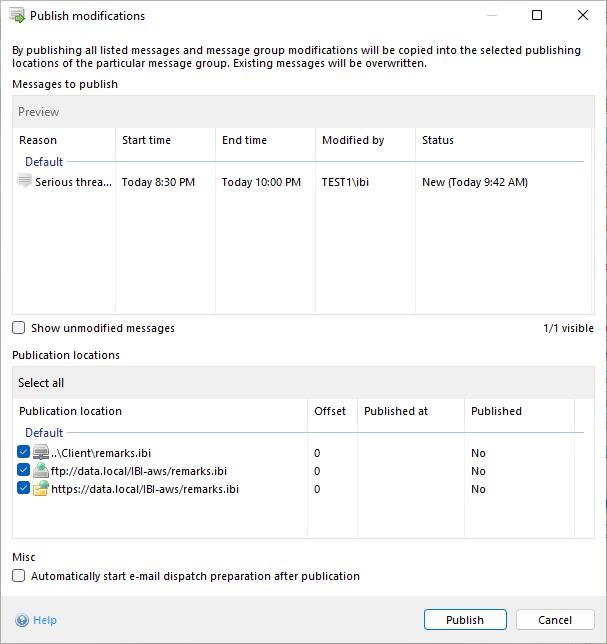Viewport: 607px width, 644px height.
Task: Click the Publish button
Action: pyautogui.click(x=465, y=620)
